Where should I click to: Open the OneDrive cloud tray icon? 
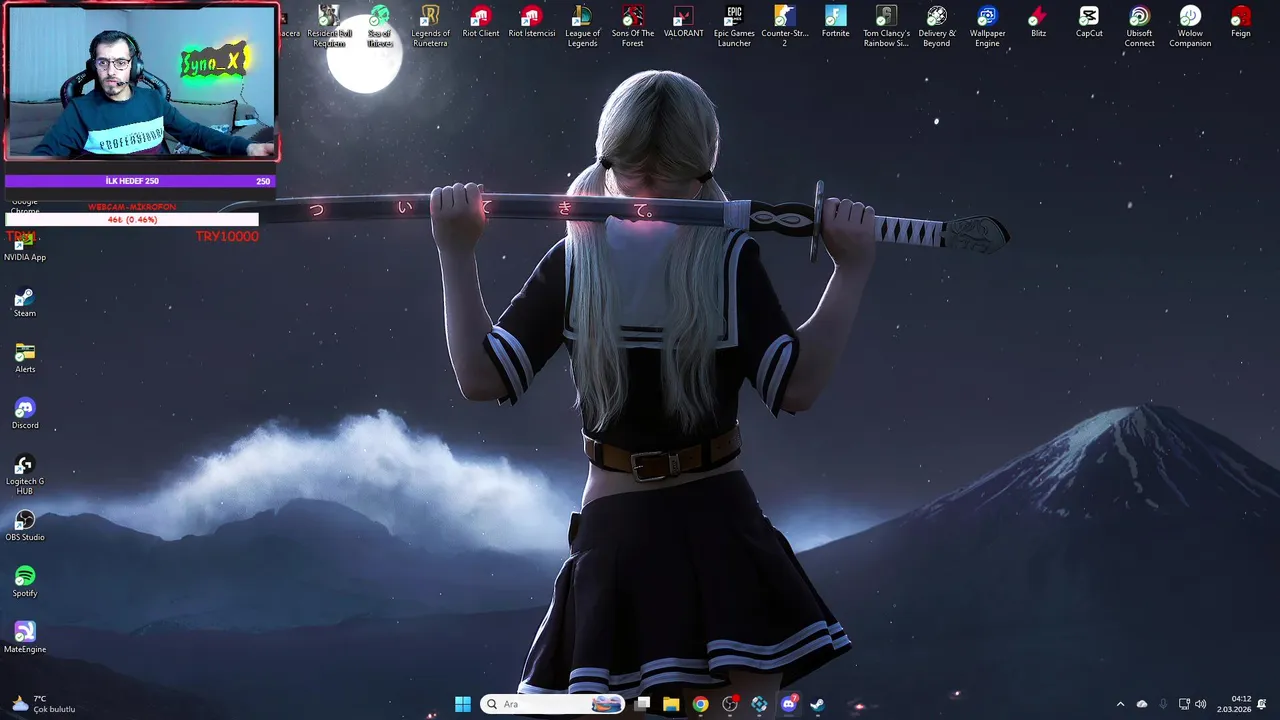[1142, 704]
